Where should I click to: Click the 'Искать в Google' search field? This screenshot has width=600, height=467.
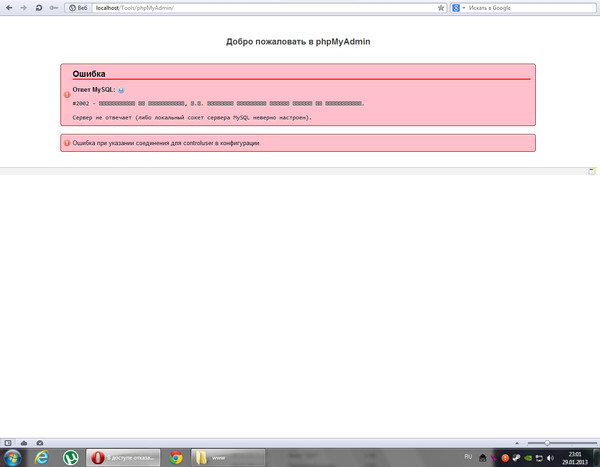pos(531,8)
